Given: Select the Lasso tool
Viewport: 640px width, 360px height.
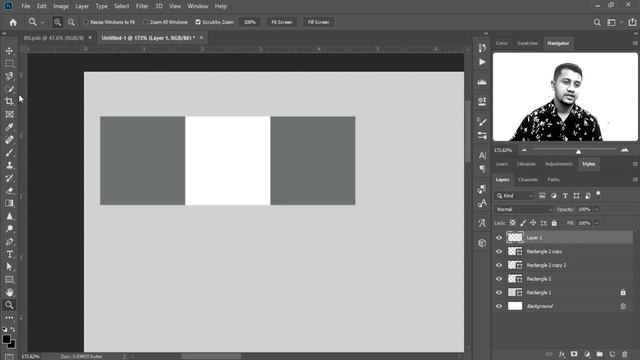Looking at the screenshot, I should click(x=9, y=76).
